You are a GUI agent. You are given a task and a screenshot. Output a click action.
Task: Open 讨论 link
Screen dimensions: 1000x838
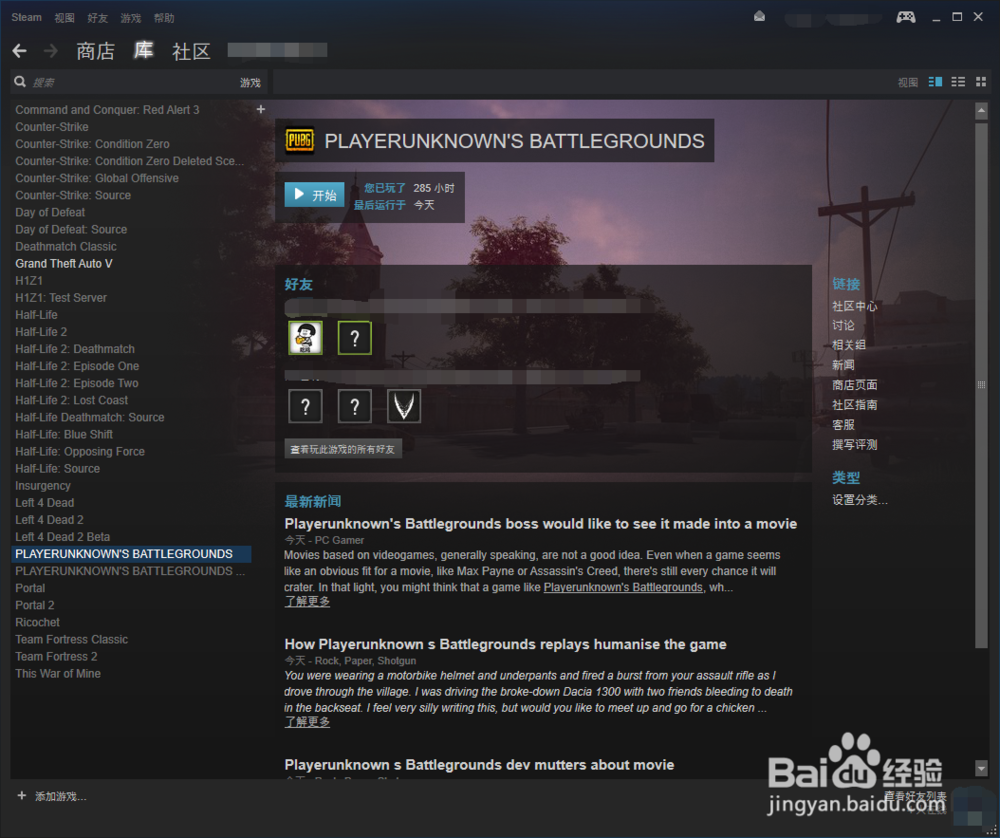pyautogui.click(x=843, y=325)
